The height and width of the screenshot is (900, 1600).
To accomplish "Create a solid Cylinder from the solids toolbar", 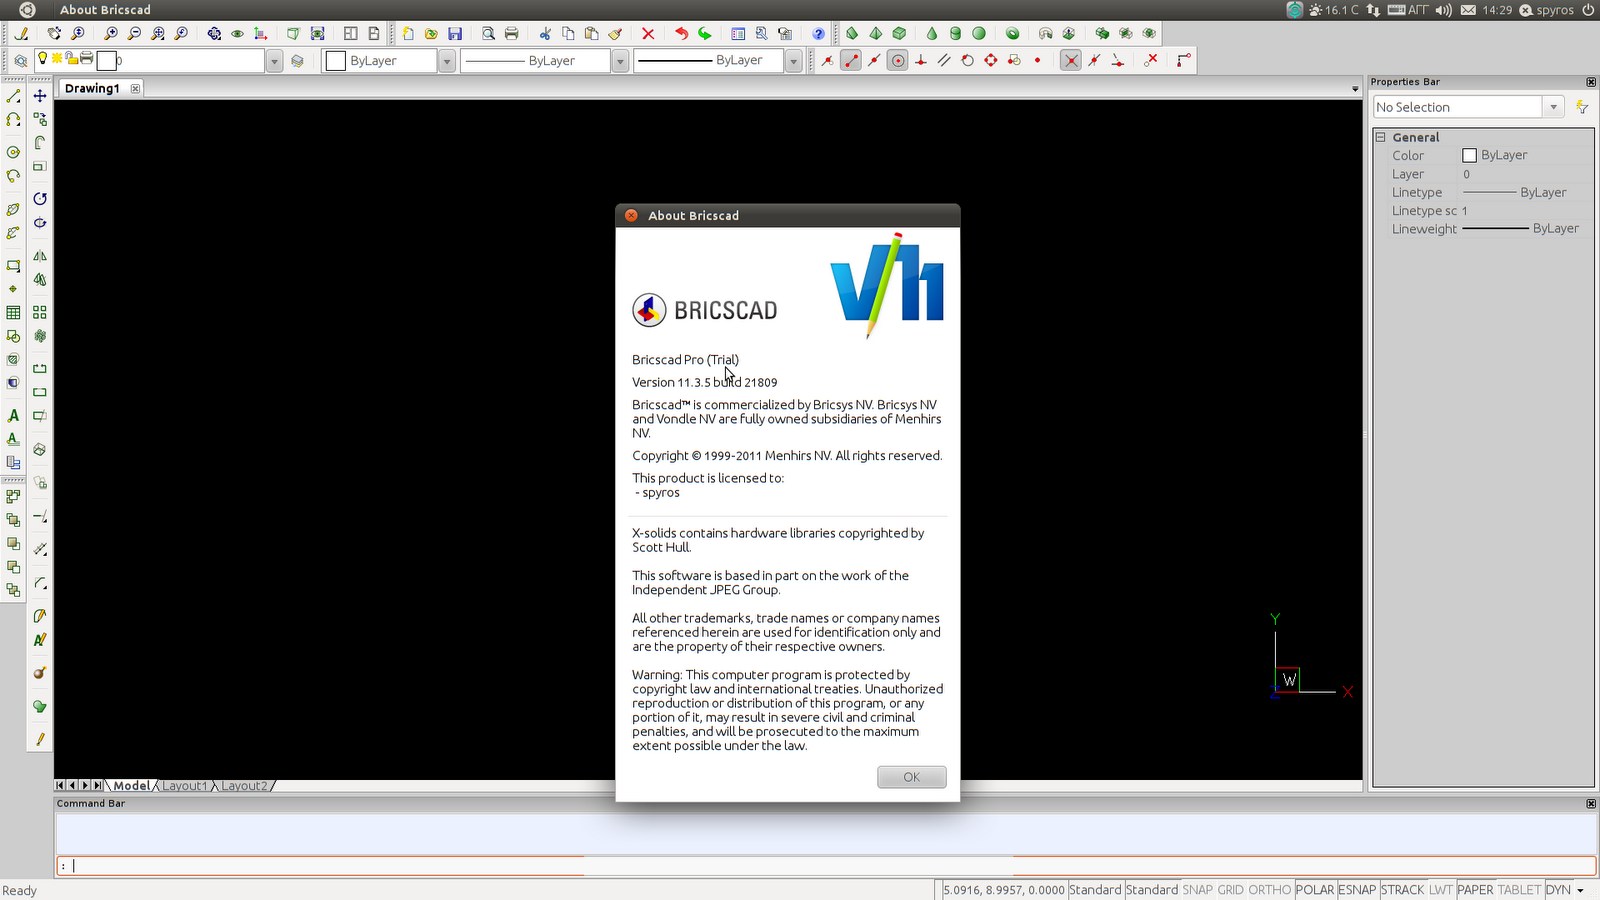I will tap(956, 33).
